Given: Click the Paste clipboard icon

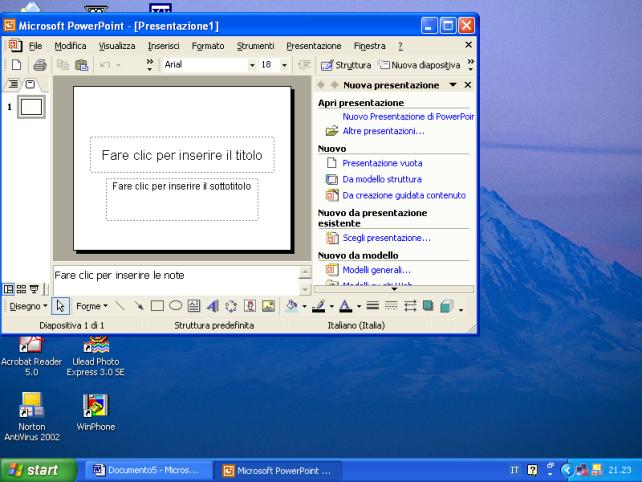Looking at the screenshot, I should click(x=81, y=65).
